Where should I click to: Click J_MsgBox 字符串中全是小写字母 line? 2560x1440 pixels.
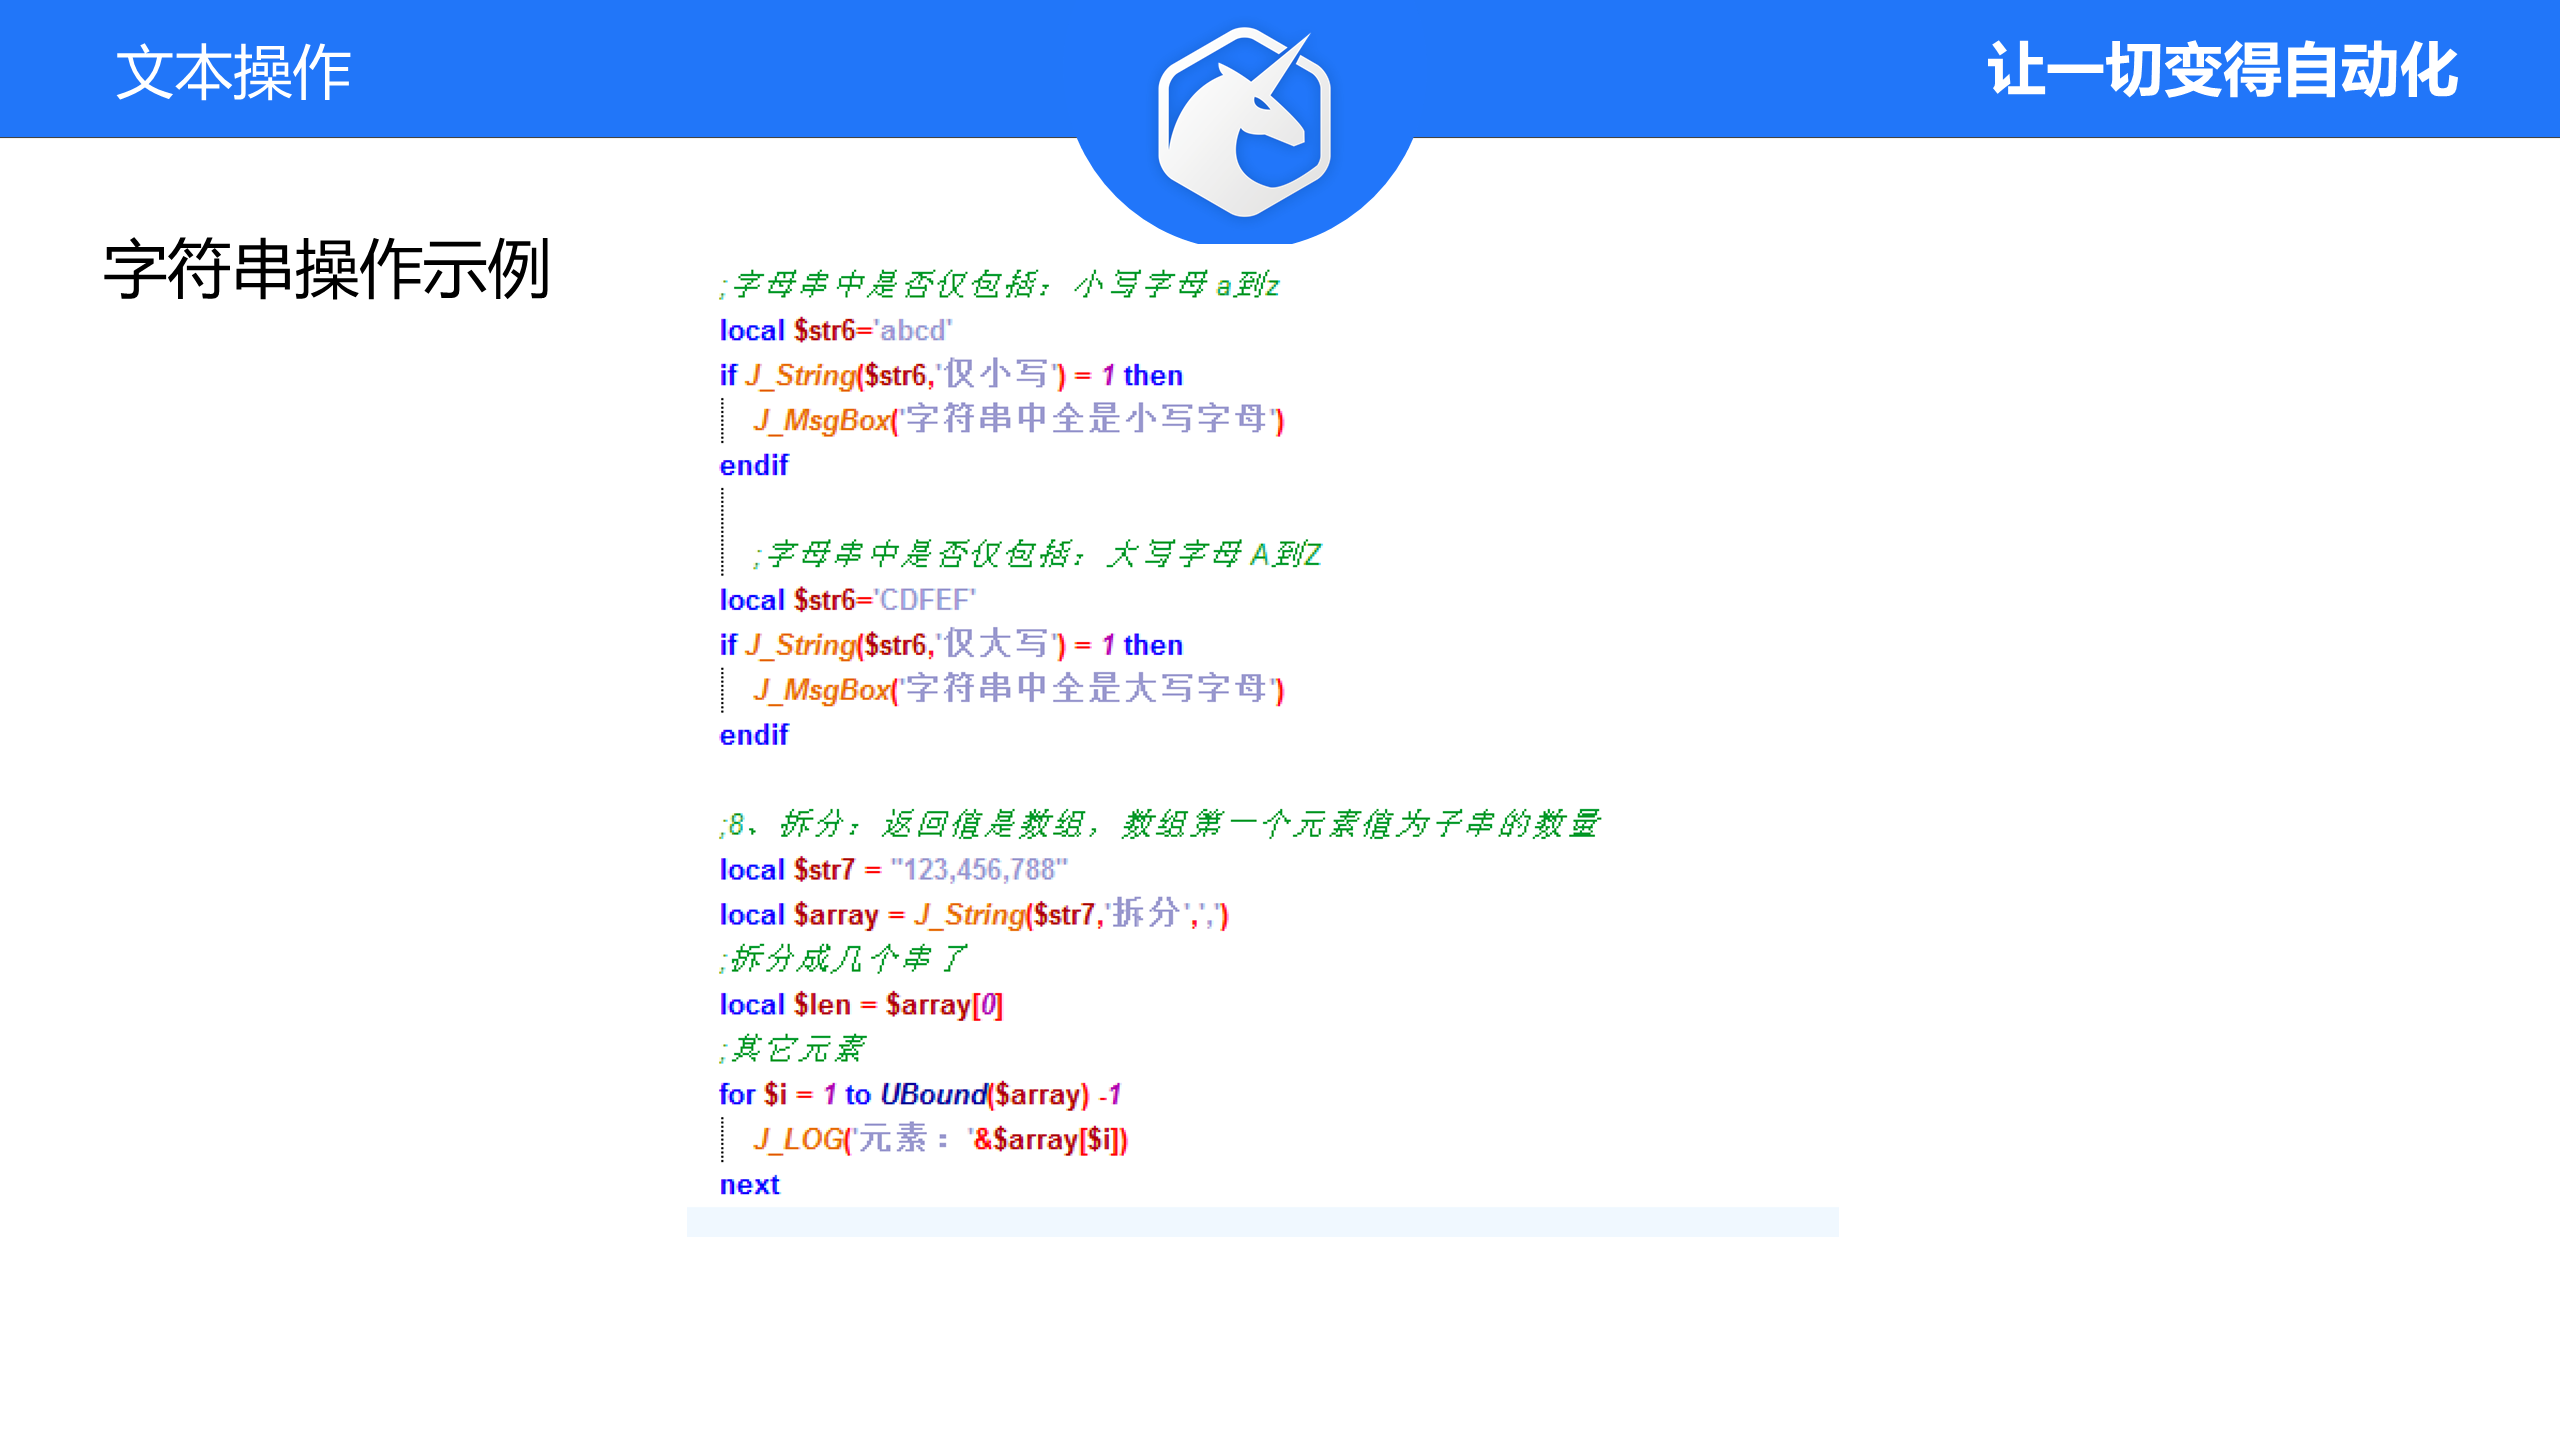click(1018, 420)
